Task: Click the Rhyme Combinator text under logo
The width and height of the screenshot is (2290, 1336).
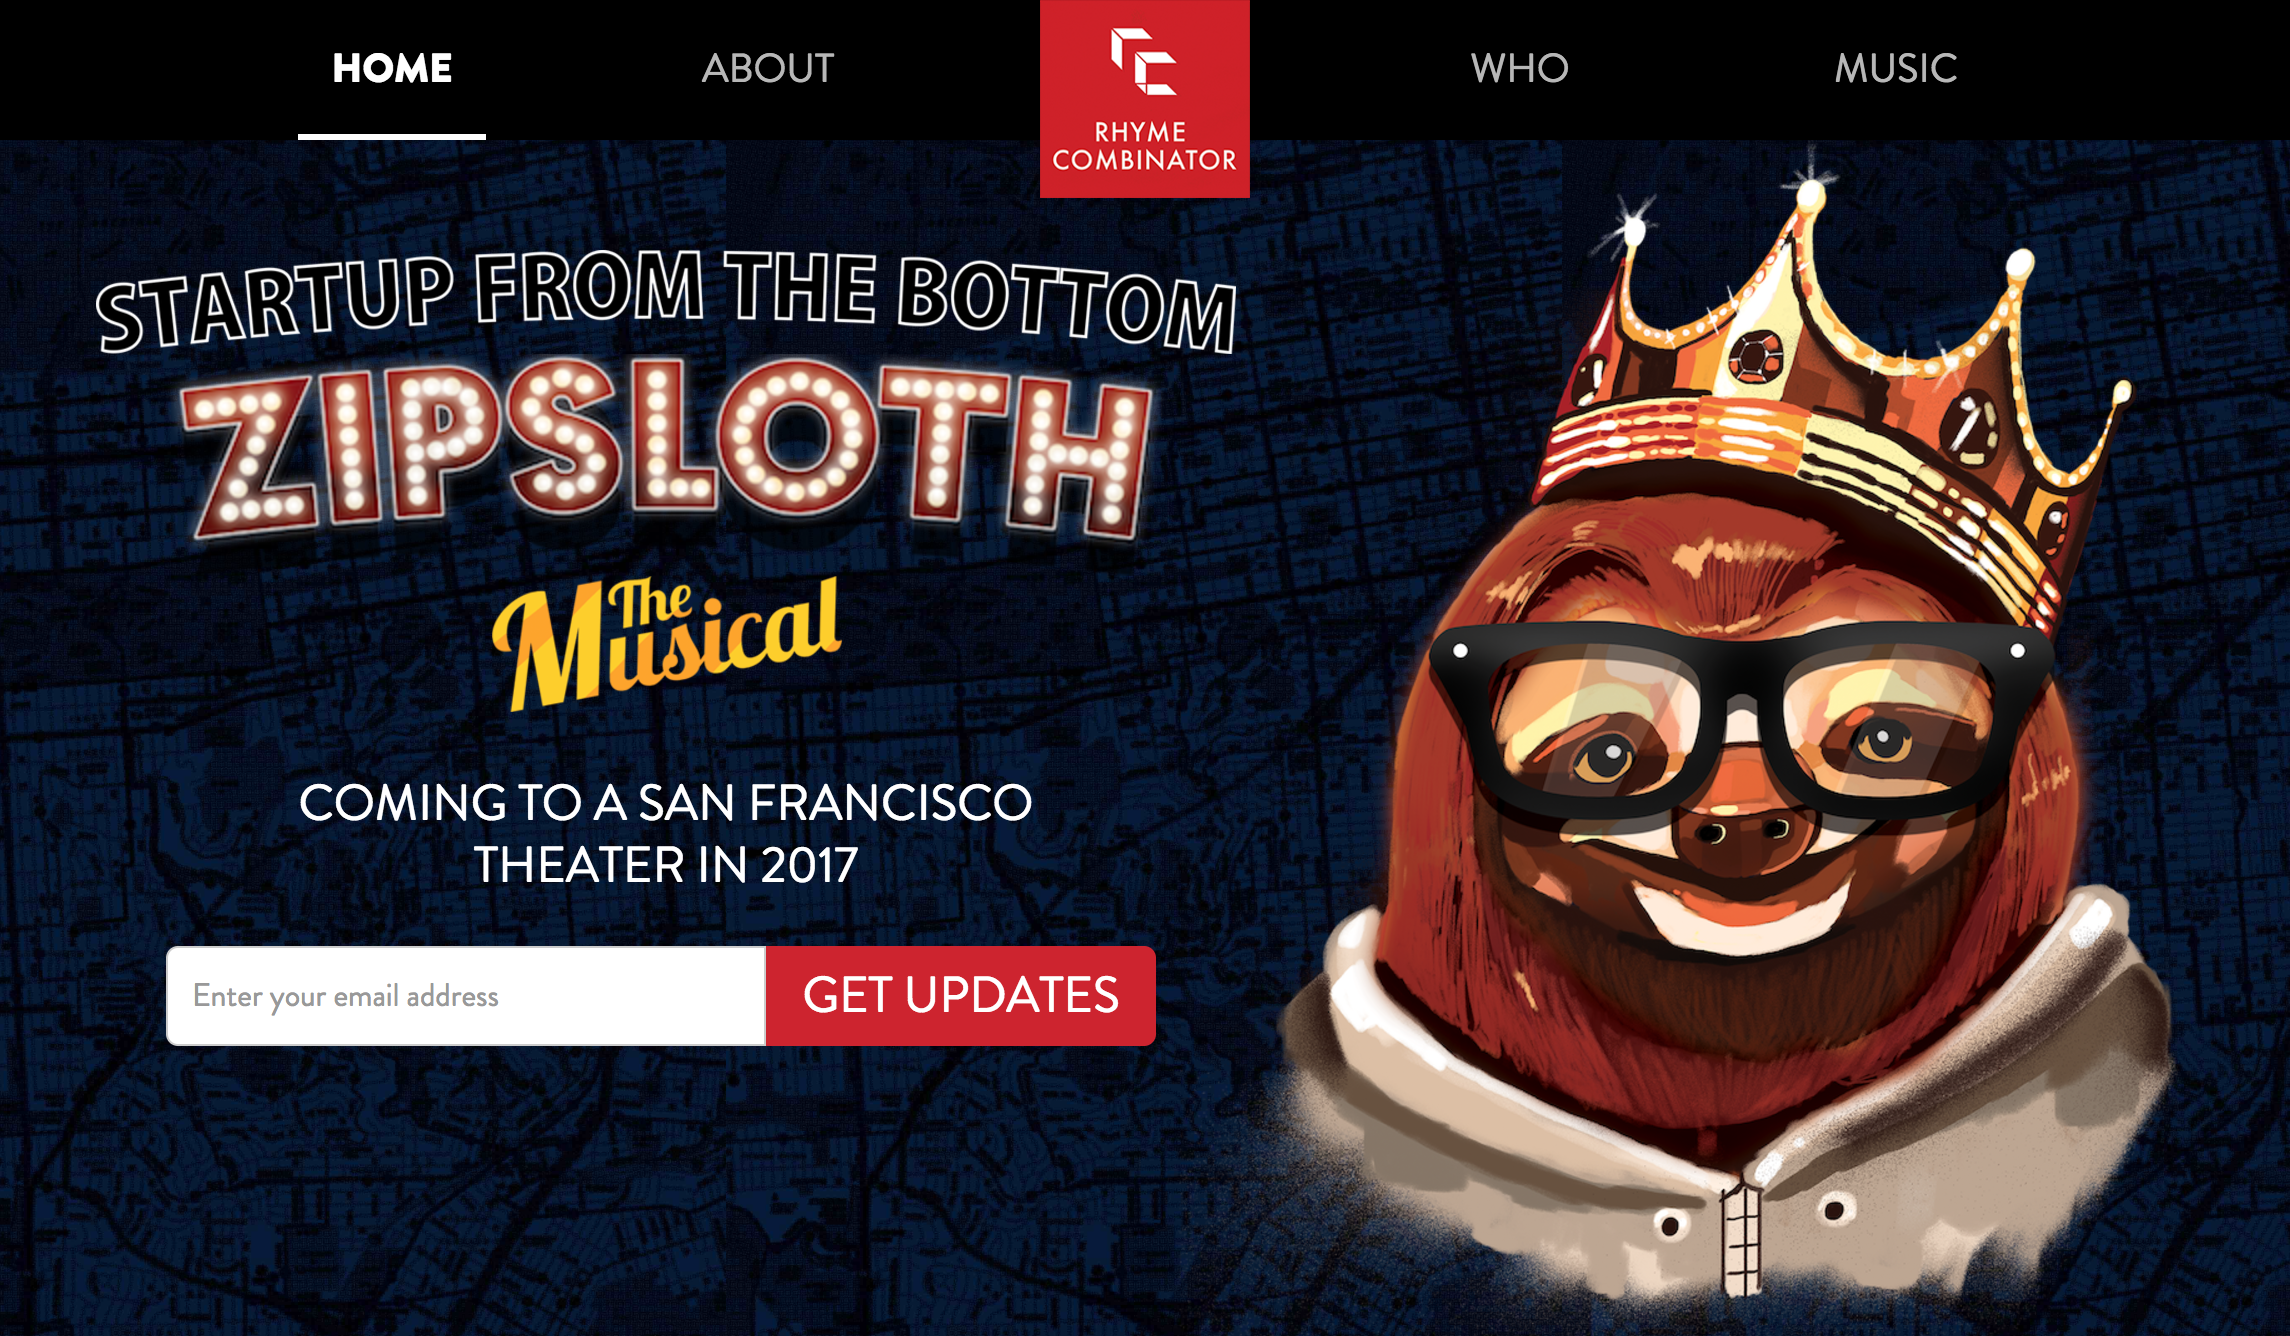Action: 1144,146
